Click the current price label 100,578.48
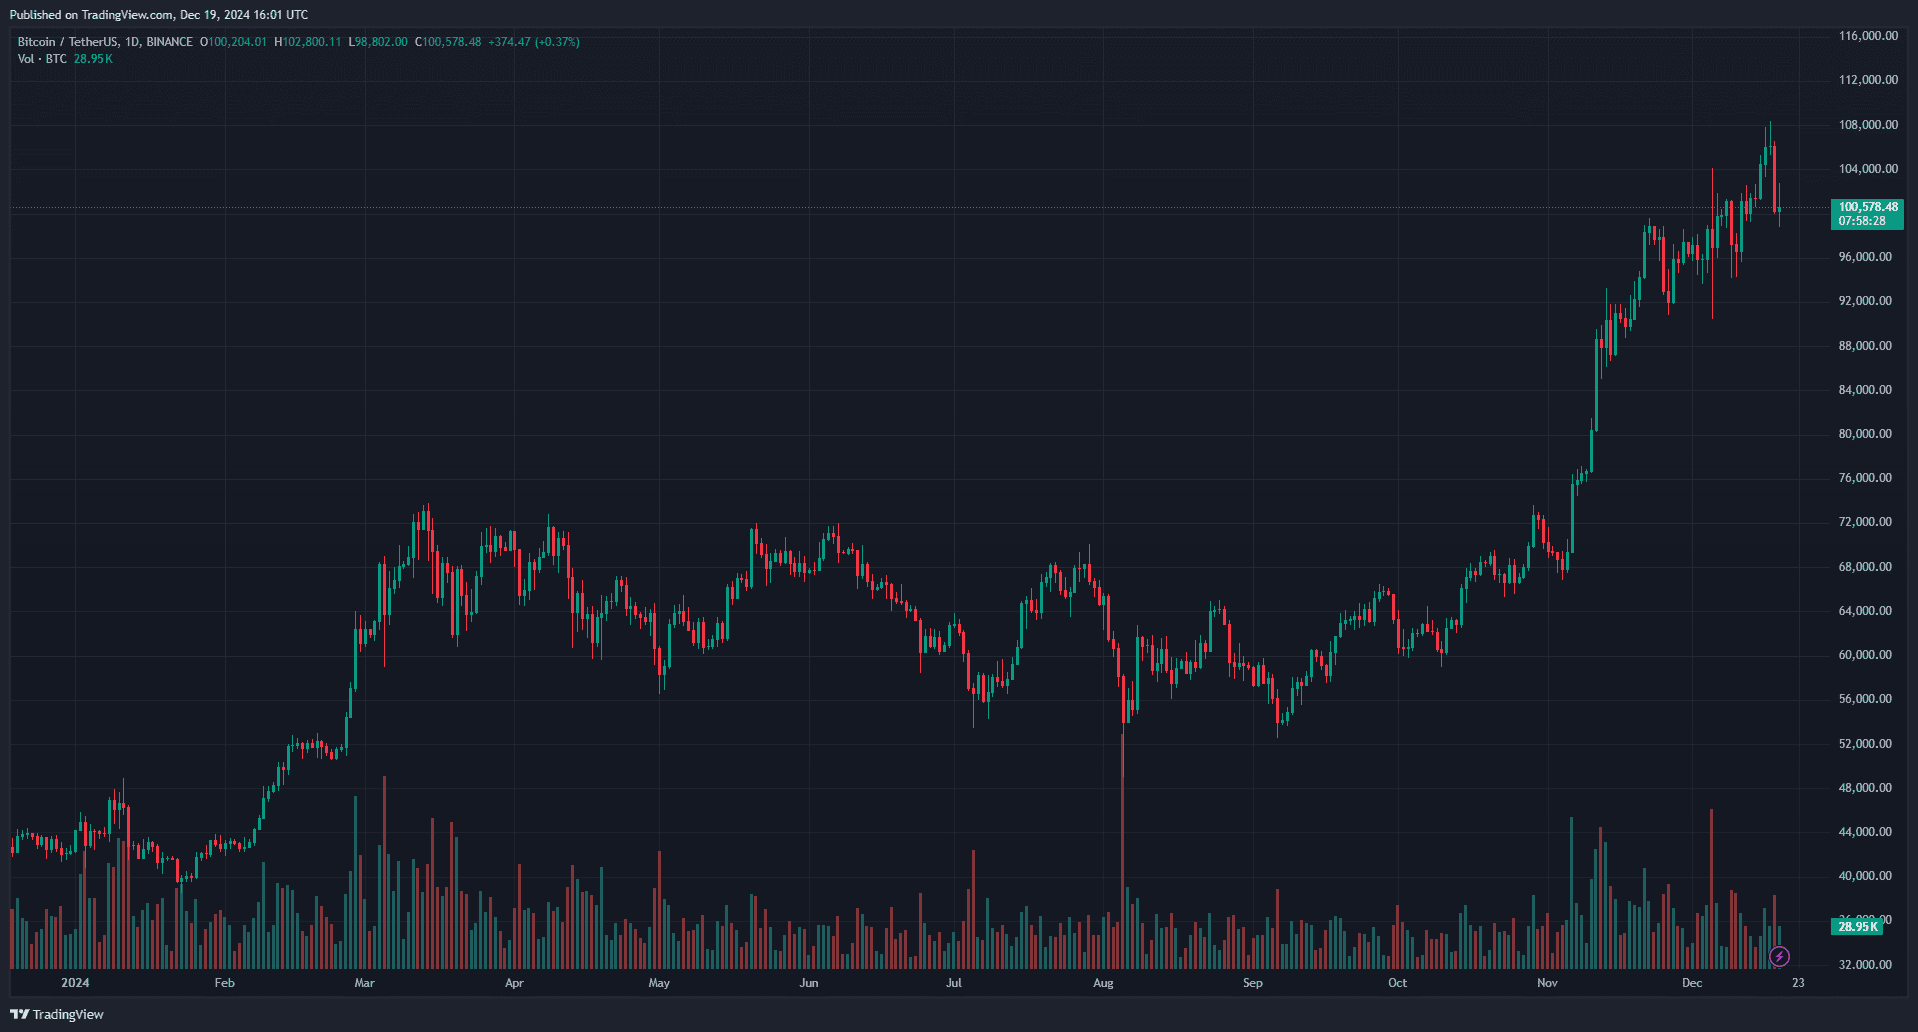The height and width of the screenshot is (1032, 1918). pyautogui.click(x=1867, y=207)
